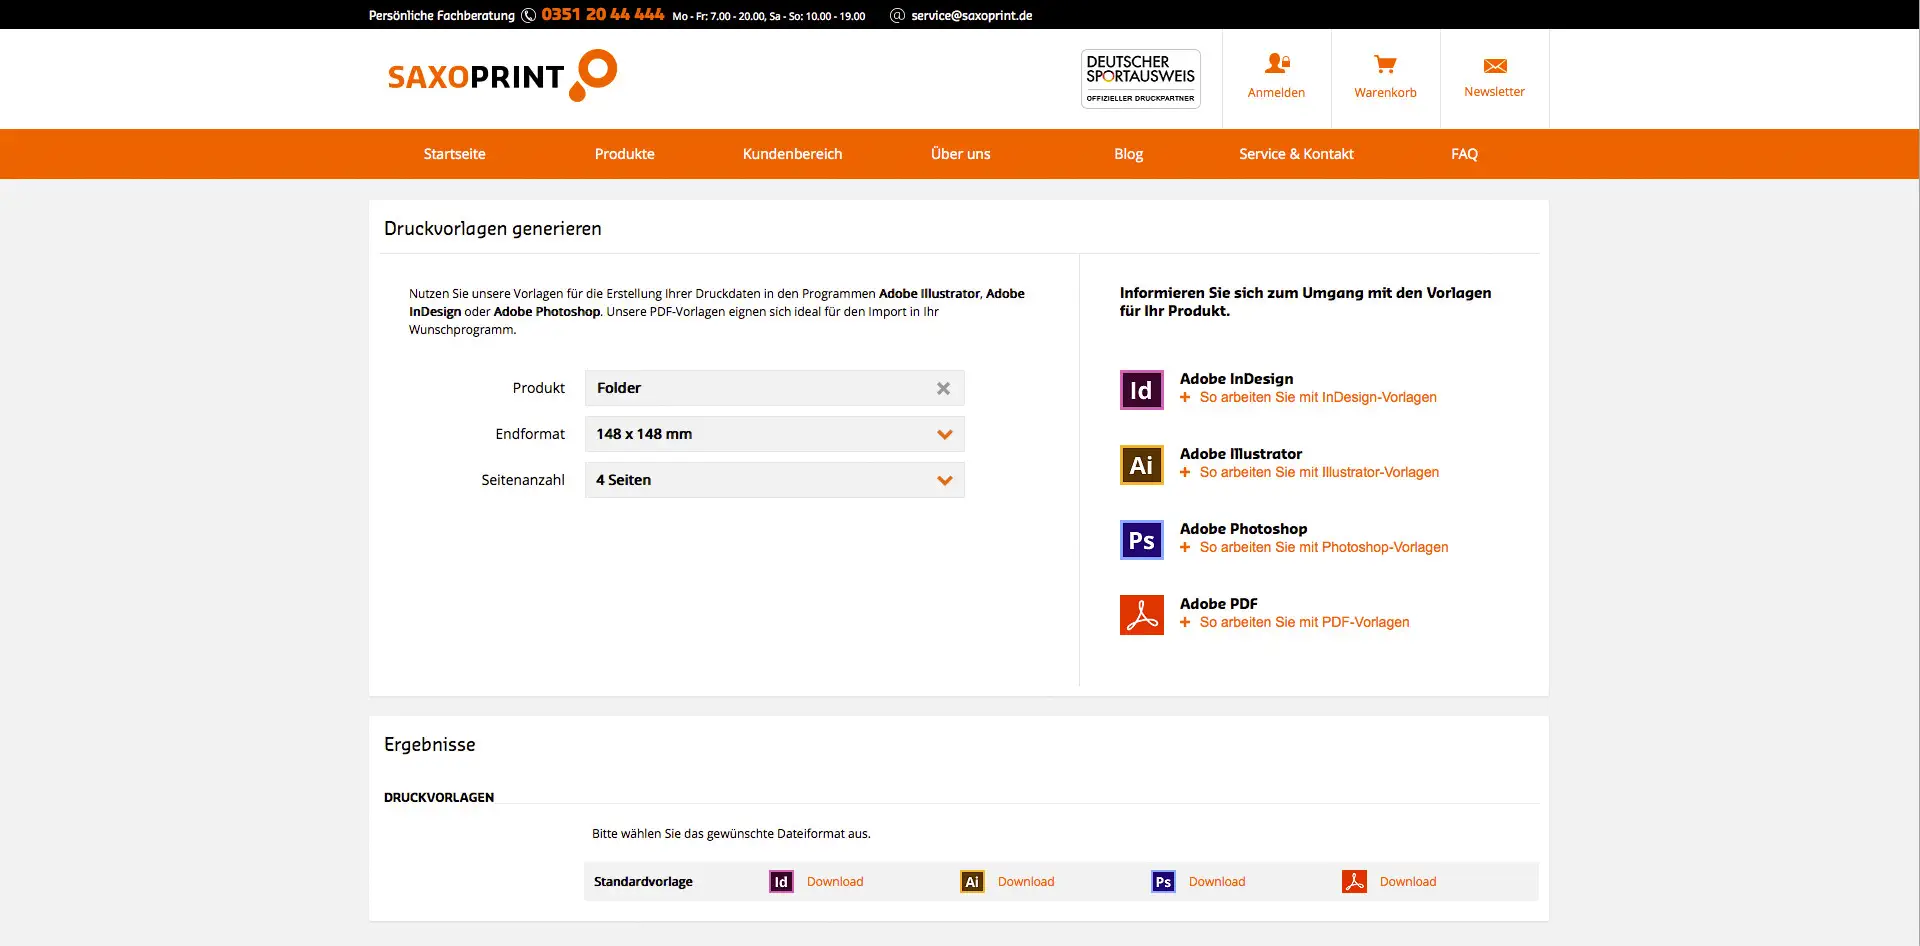Expand So arbeiten Sie mit InDesign-Vorlagen
This screenshot has height=946, width=1920.
click(1317, 397)
